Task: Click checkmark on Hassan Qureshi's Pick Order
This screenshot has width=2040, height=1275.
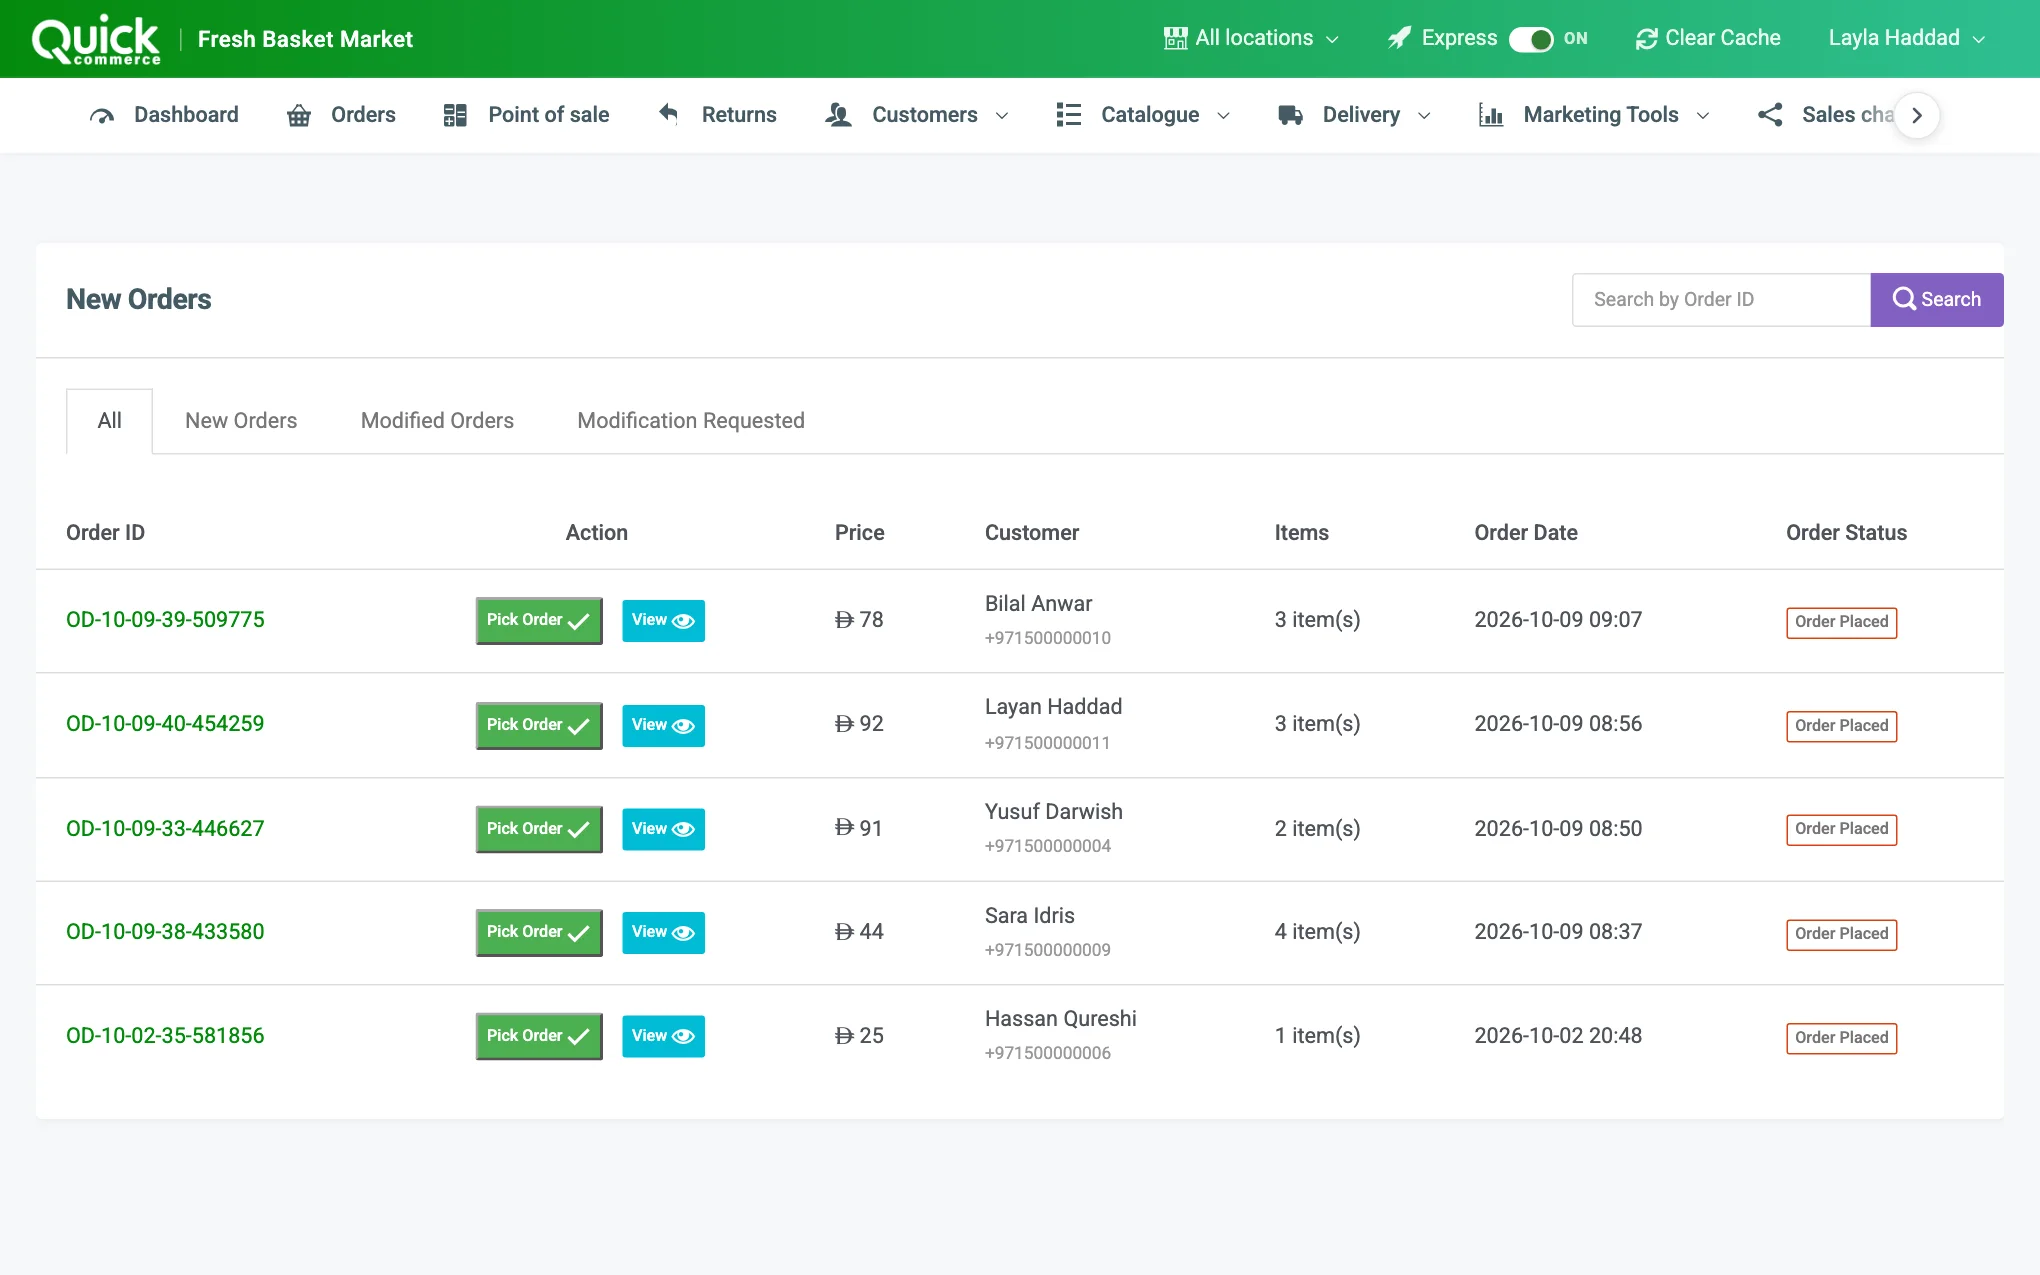Action: 578,1036
